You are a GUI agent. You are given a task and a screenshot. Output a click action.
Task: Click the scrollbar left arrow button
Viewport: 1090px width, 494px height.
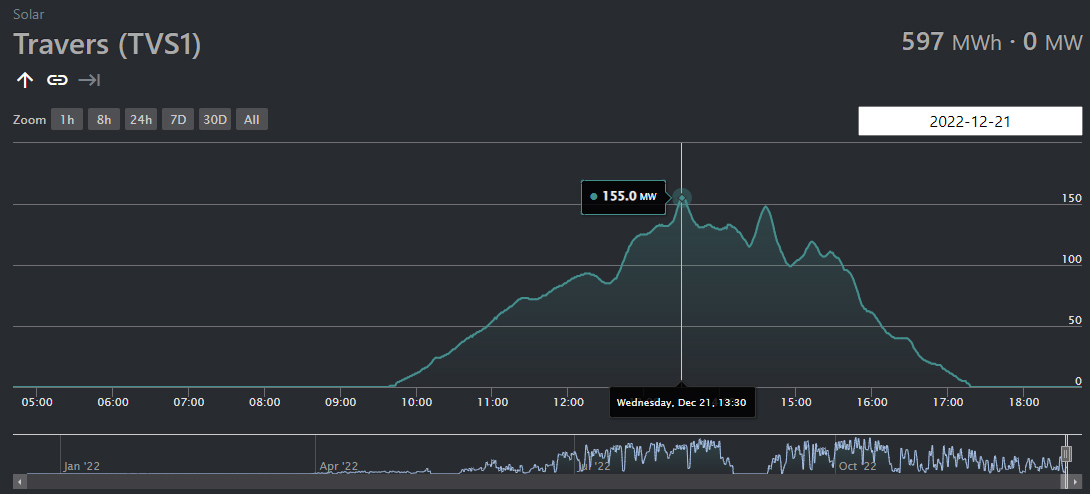click(x=21, y=482)
